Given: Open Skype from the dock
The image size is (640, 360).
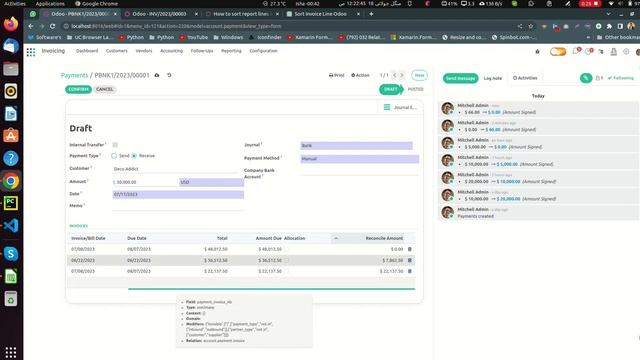Looking at the screenshot, I should tap(11, 253).
